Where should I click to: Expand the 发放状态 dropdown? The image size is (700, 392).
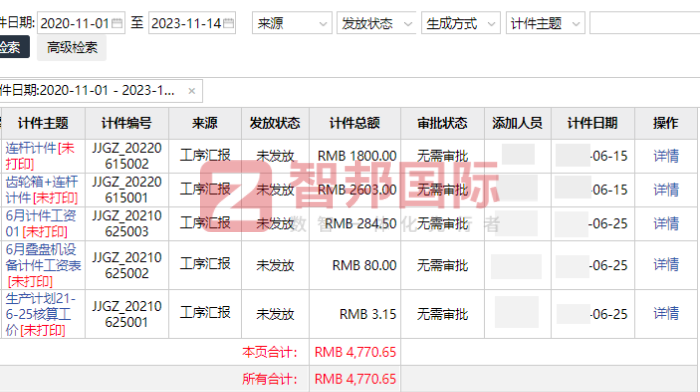click(x=376, y=23)
